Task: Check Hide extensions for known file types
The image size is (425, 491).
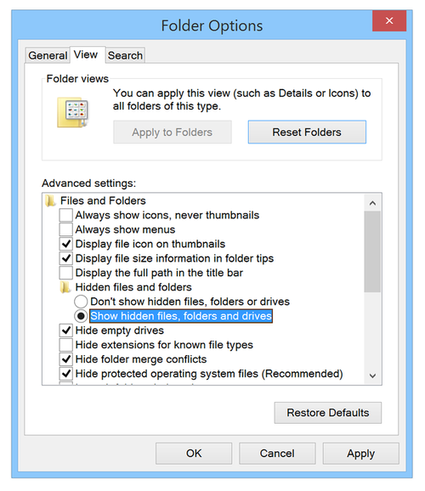Action: pos(66,345)
